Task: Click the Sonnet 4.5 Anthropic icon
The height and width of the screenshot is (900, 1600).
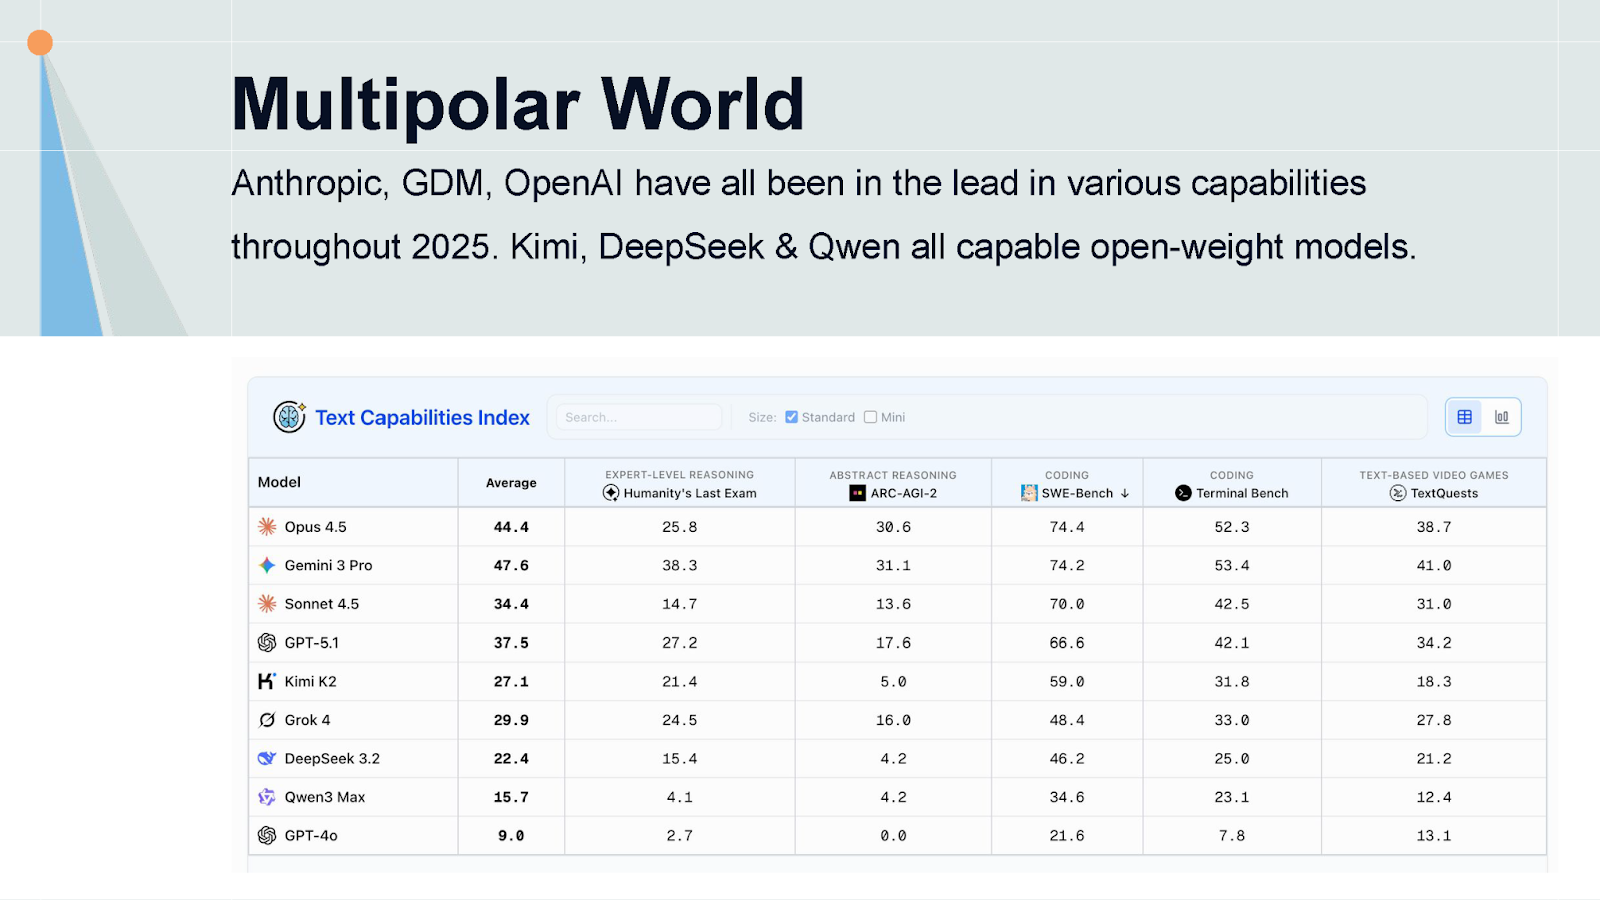Action: pos(267,604)
